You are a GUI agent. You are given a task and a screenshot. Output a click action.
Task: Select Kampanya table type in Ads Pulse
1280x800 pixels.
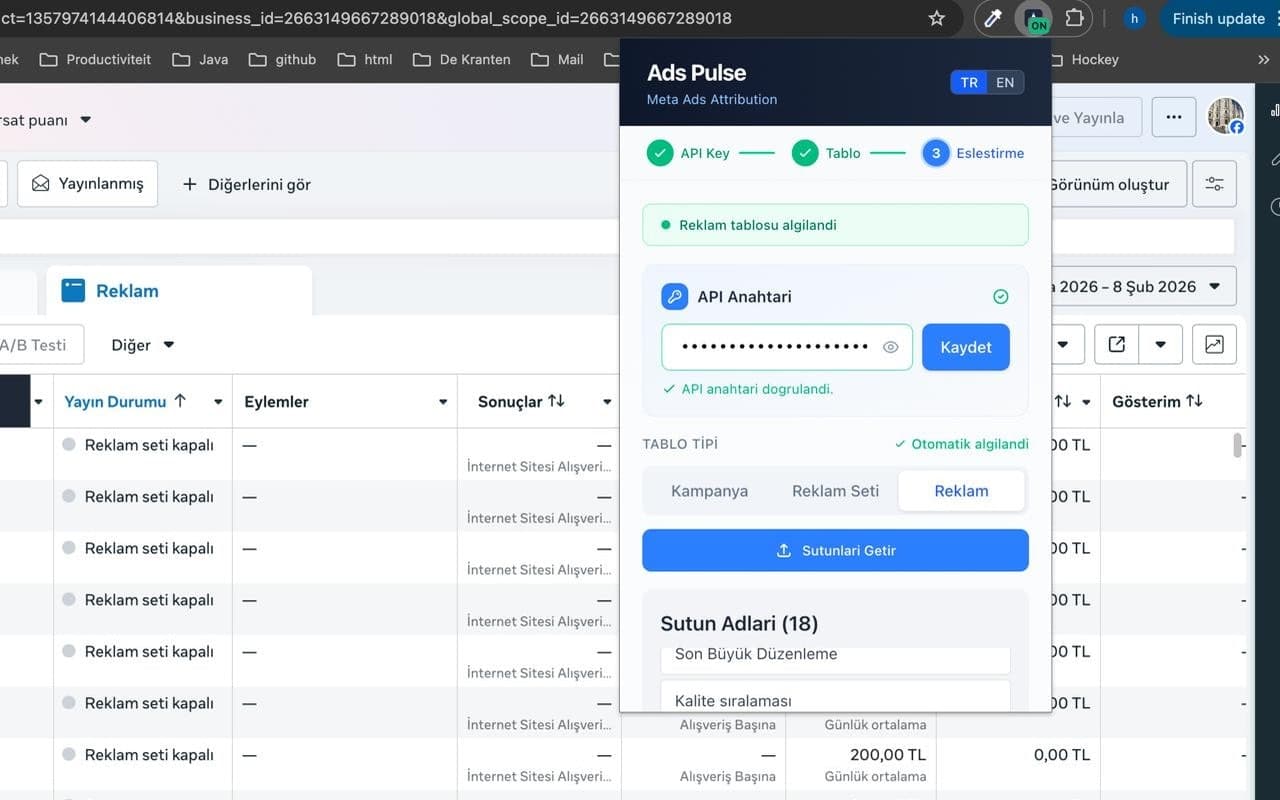pos(709,491)
